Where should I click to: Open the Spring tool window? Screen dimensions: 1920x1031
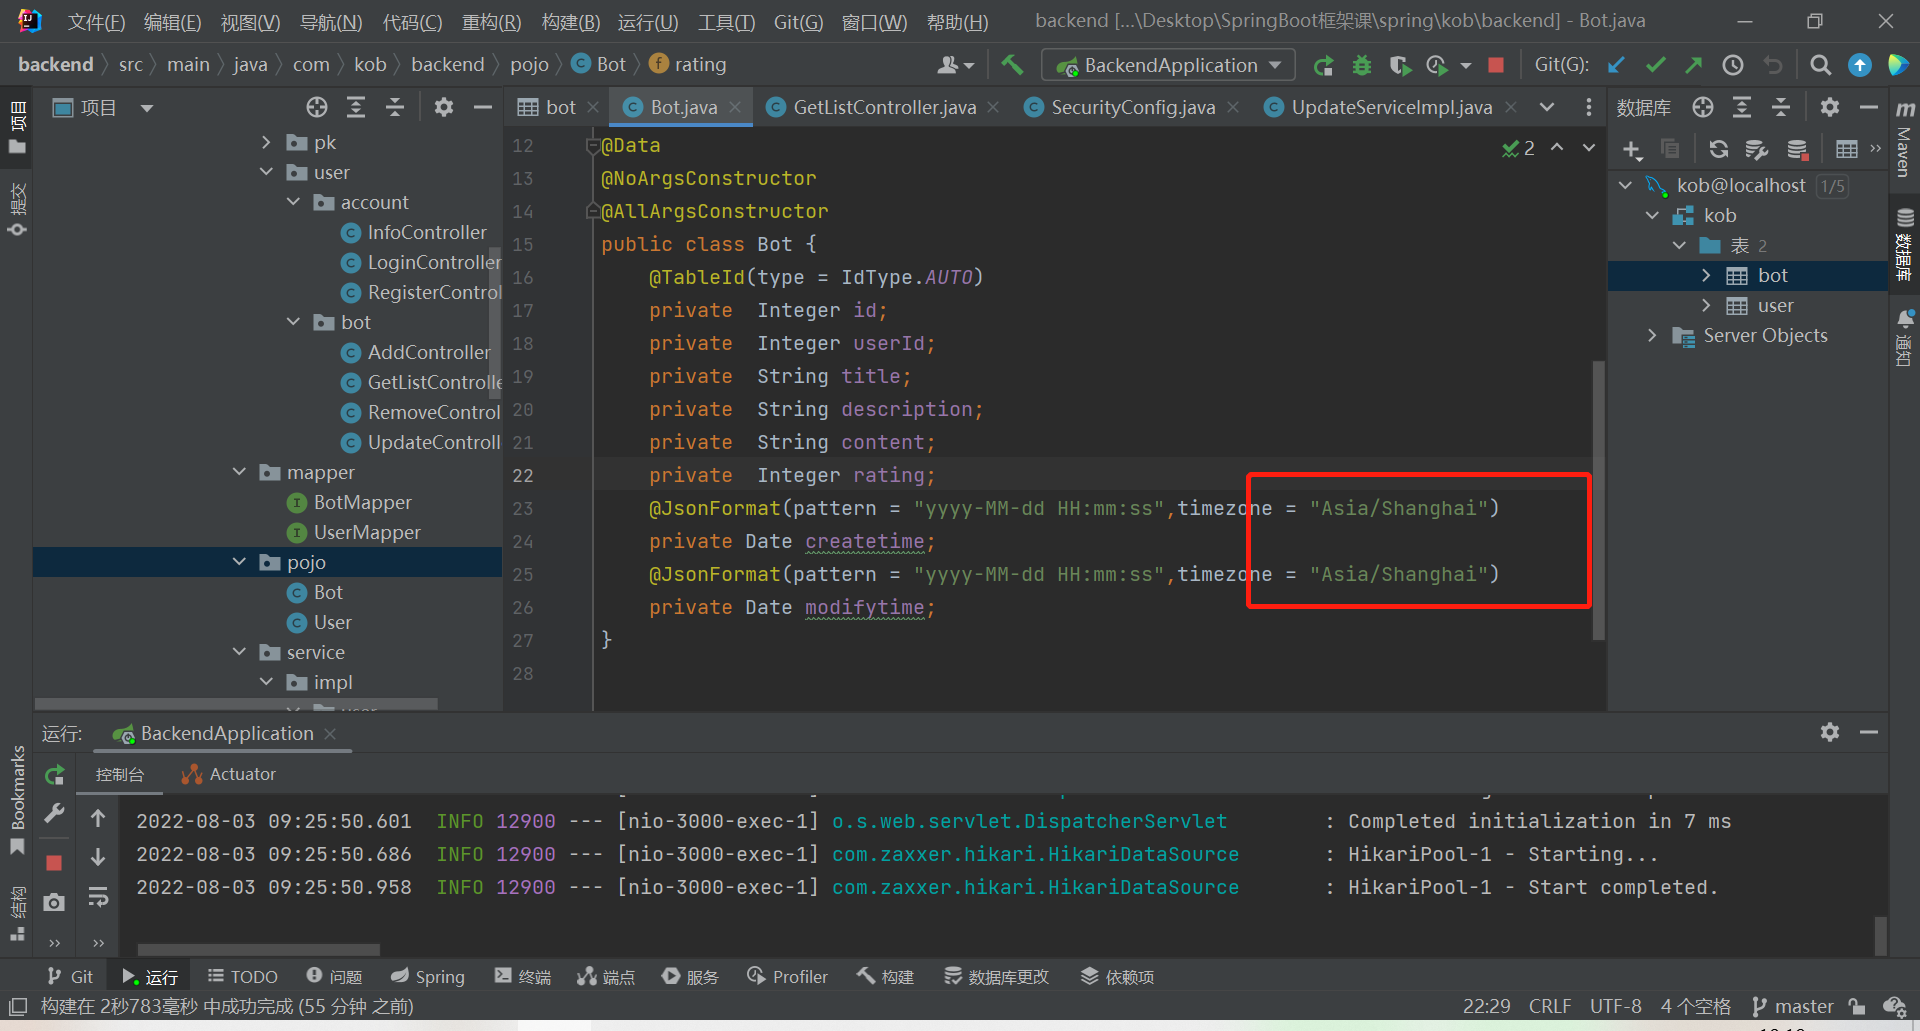click(x=427, y=976)
